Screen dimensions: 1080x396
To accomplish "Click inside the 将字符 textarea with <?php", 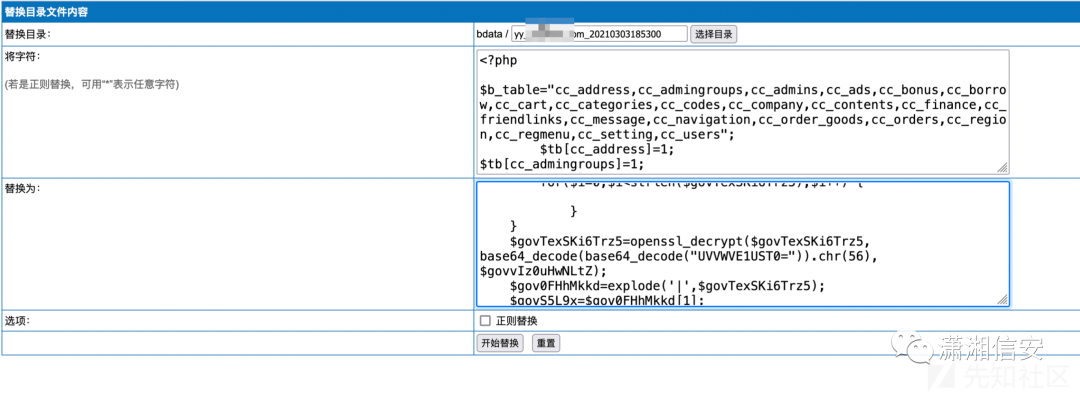I will [x=742, y=112].
